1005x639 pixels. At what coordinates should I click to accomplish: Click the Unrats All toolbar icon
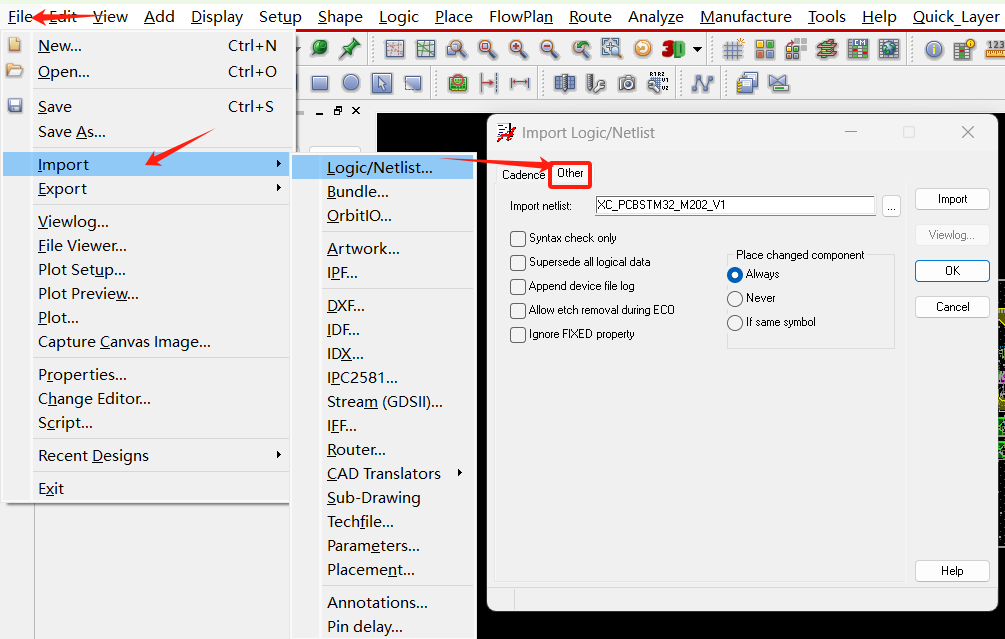tap(394, 49)
